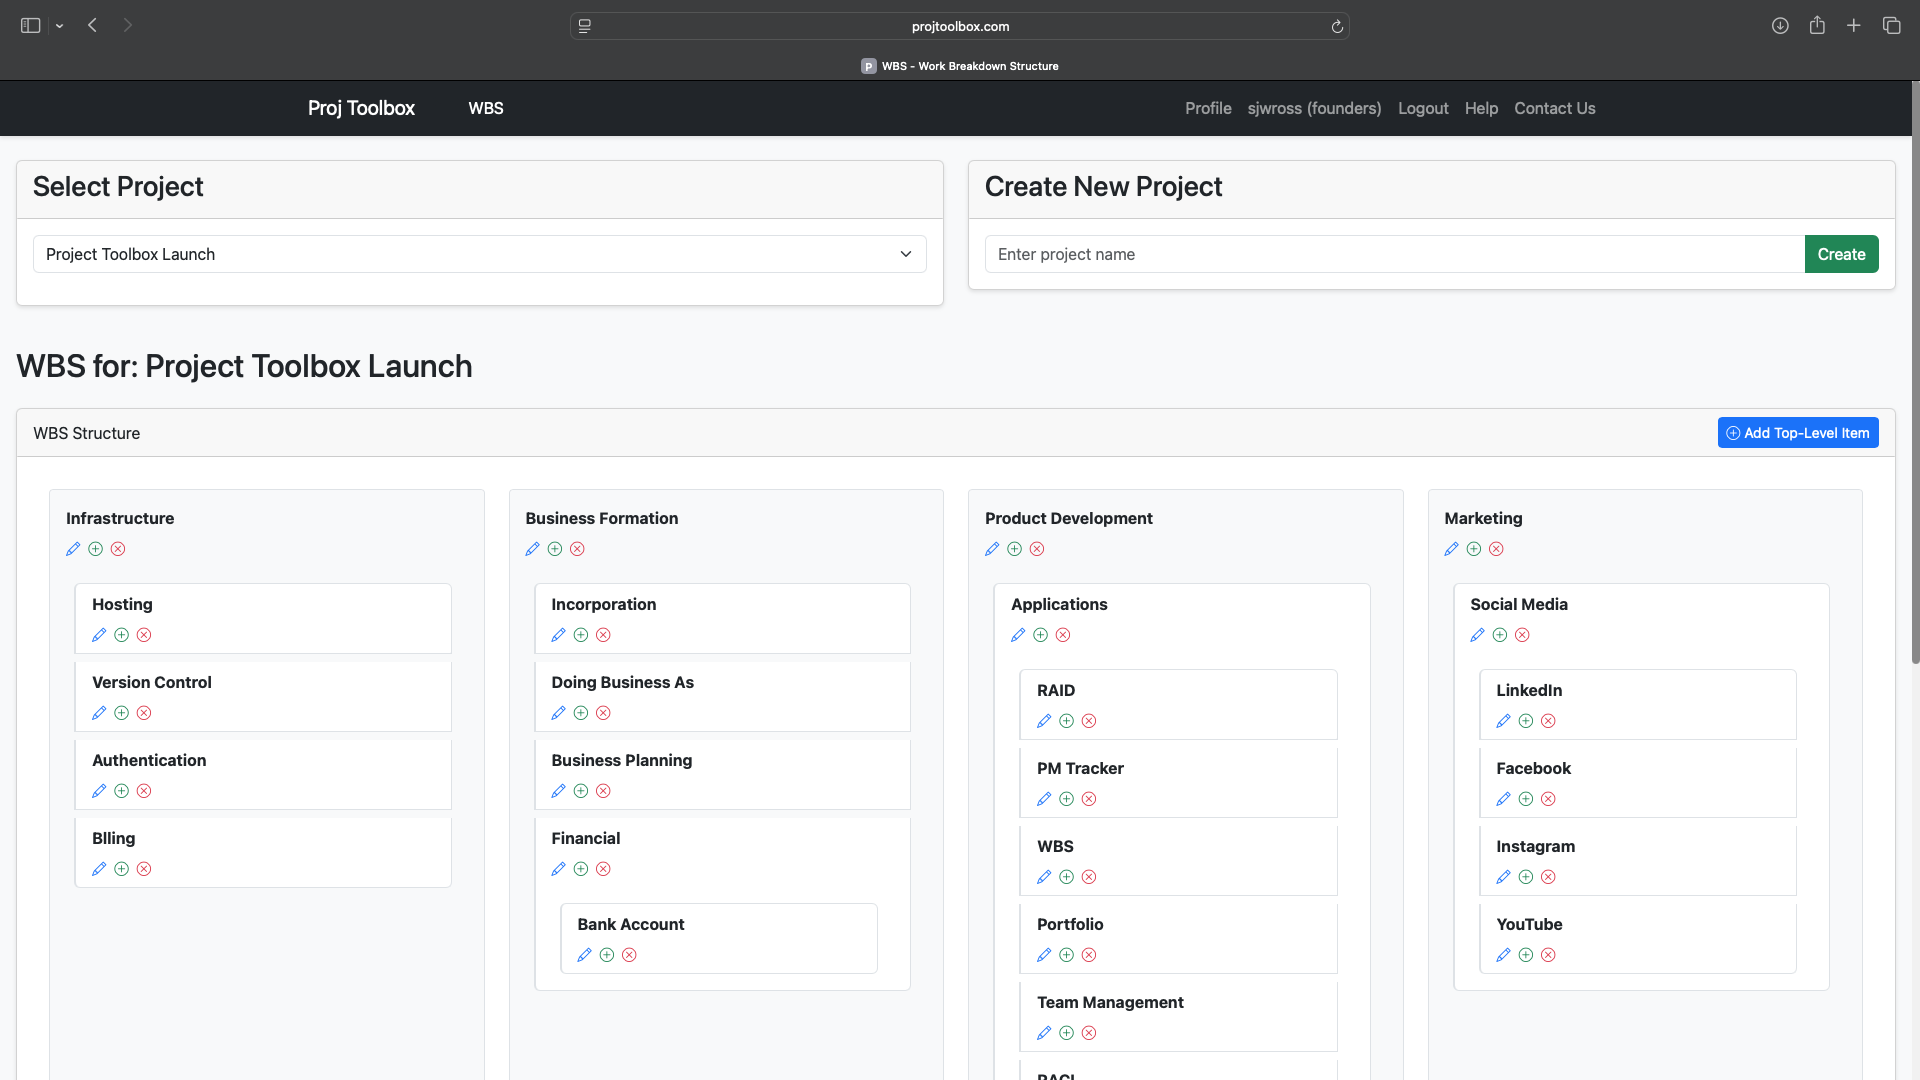1920x1080 pixels.
Task: Delete the Blling item
Action: click(x=144, y=869)
